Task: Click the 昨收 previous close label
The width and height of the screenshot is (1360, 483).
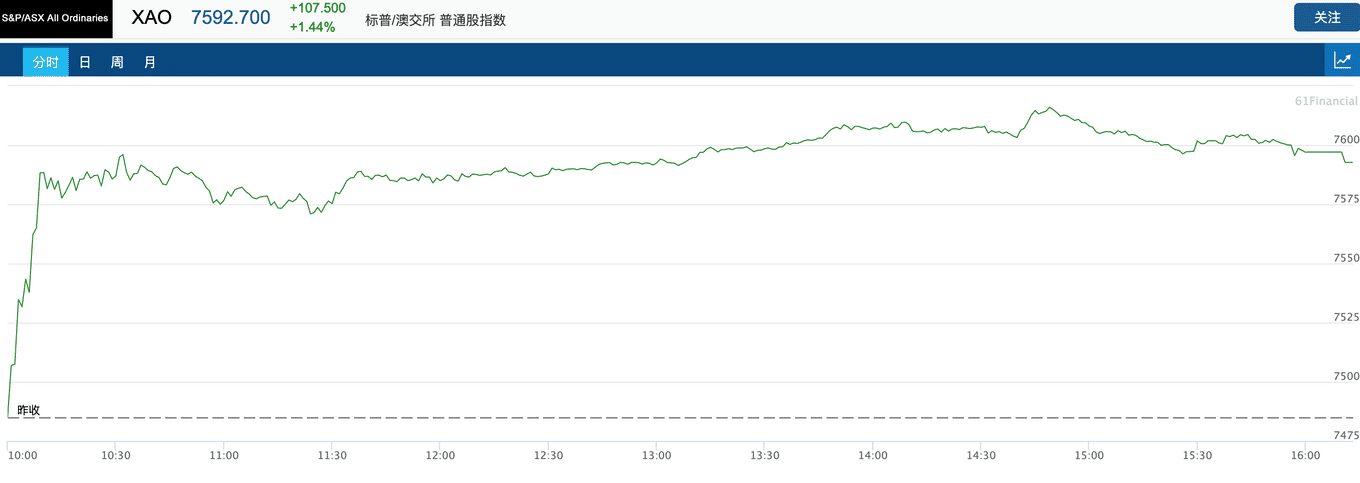Action: 29,410
